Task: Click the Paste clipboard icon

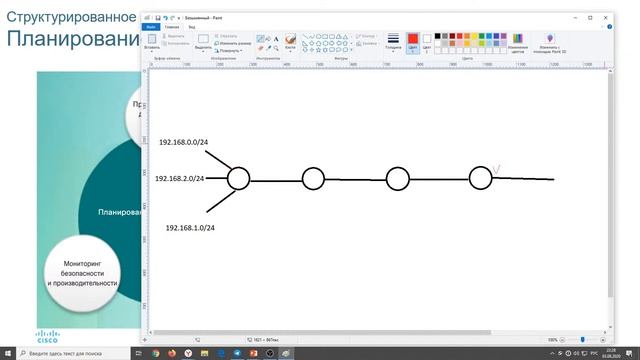Action: (x=152, y=39)
